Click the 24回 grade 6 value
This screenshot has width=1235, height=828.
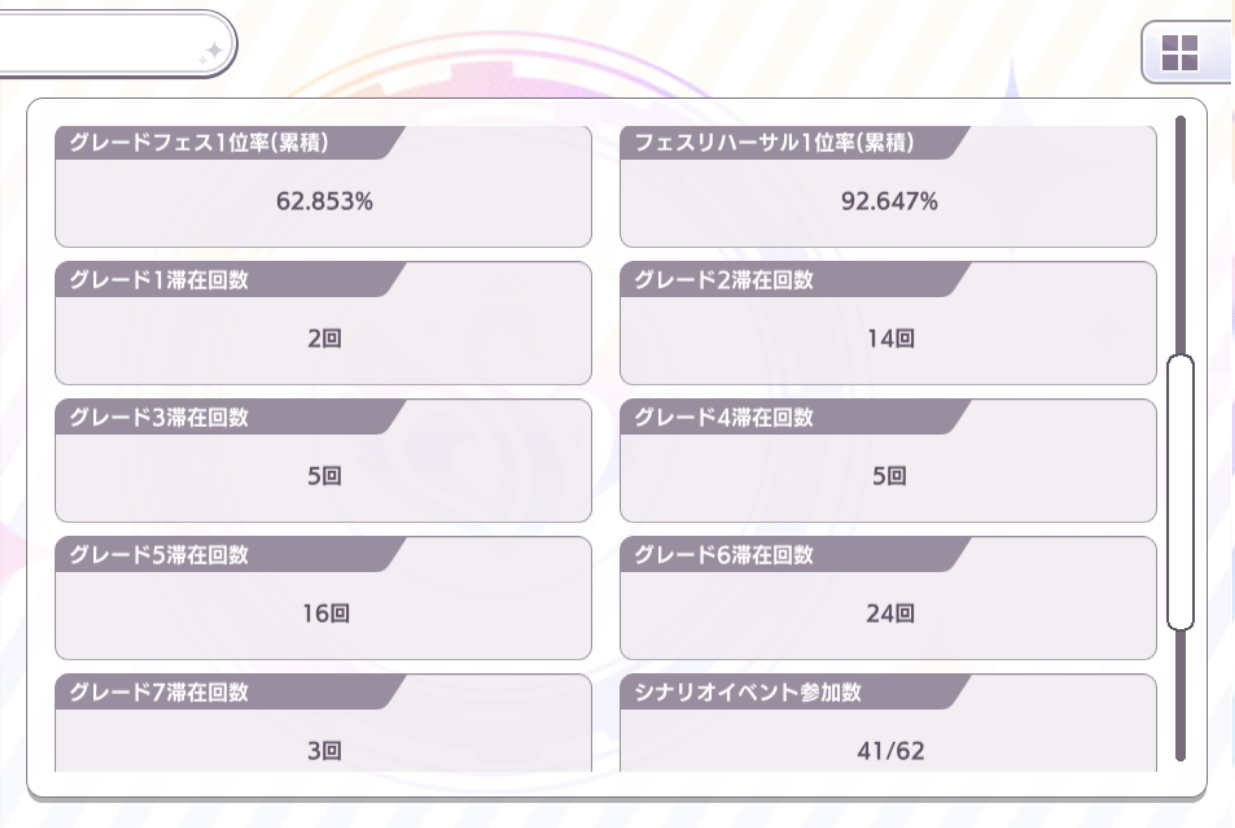[x=889, y=614]
